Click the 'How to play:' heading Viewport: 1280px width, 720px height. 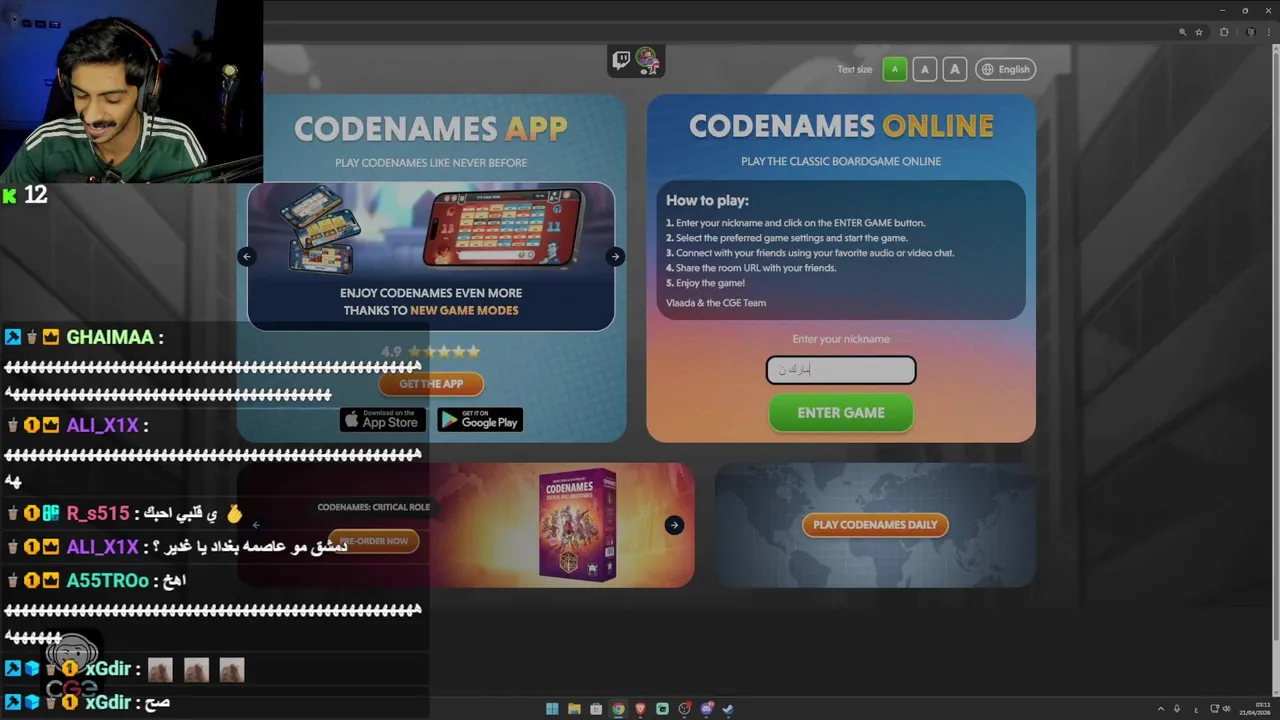[x=707, y=200]
